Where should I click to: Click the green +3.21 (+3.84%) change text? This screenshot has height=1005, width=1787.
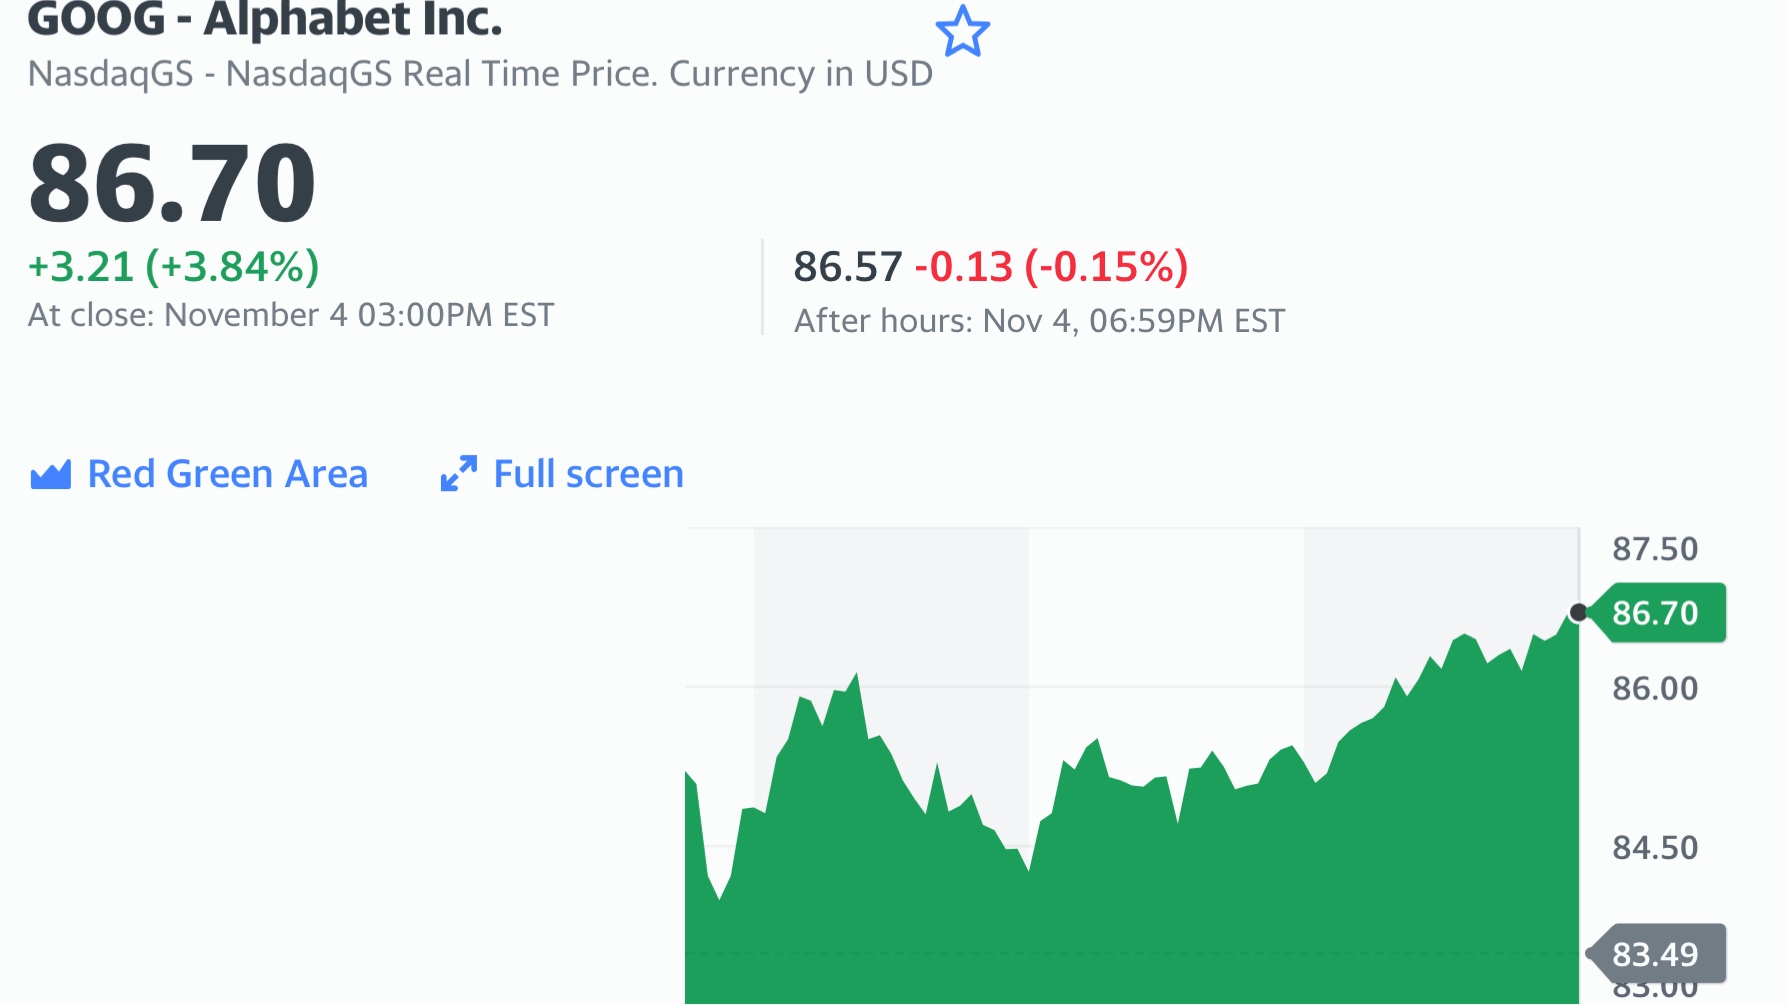click(174, 267)
